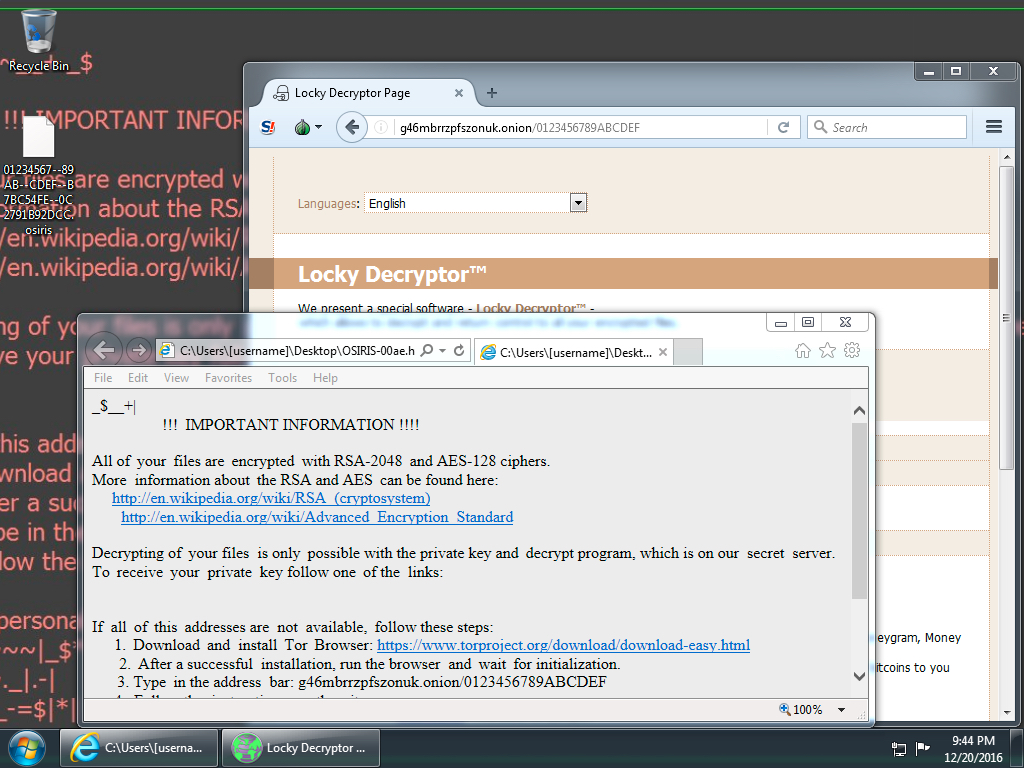The image size is (1024, 768).
Task: Click the IE Home icon
Action: (803, 351)
